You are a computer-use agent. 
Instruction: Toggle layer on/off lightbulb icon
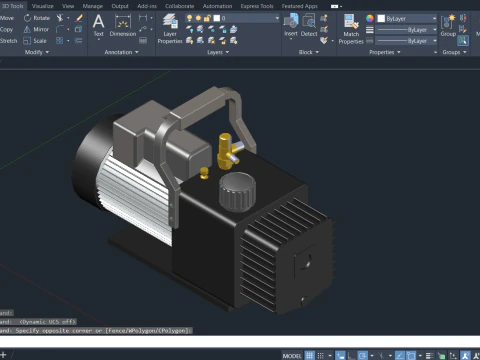189,18
